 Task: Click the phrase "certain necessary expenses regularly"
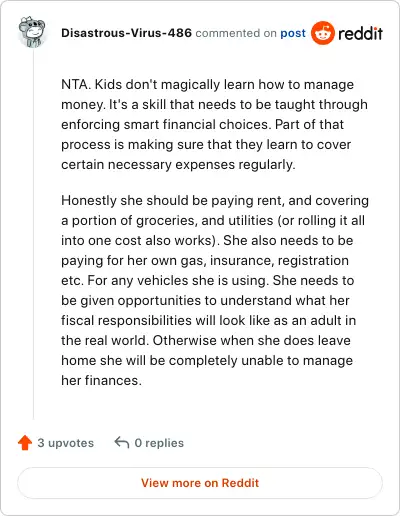[x=178, y=164]
